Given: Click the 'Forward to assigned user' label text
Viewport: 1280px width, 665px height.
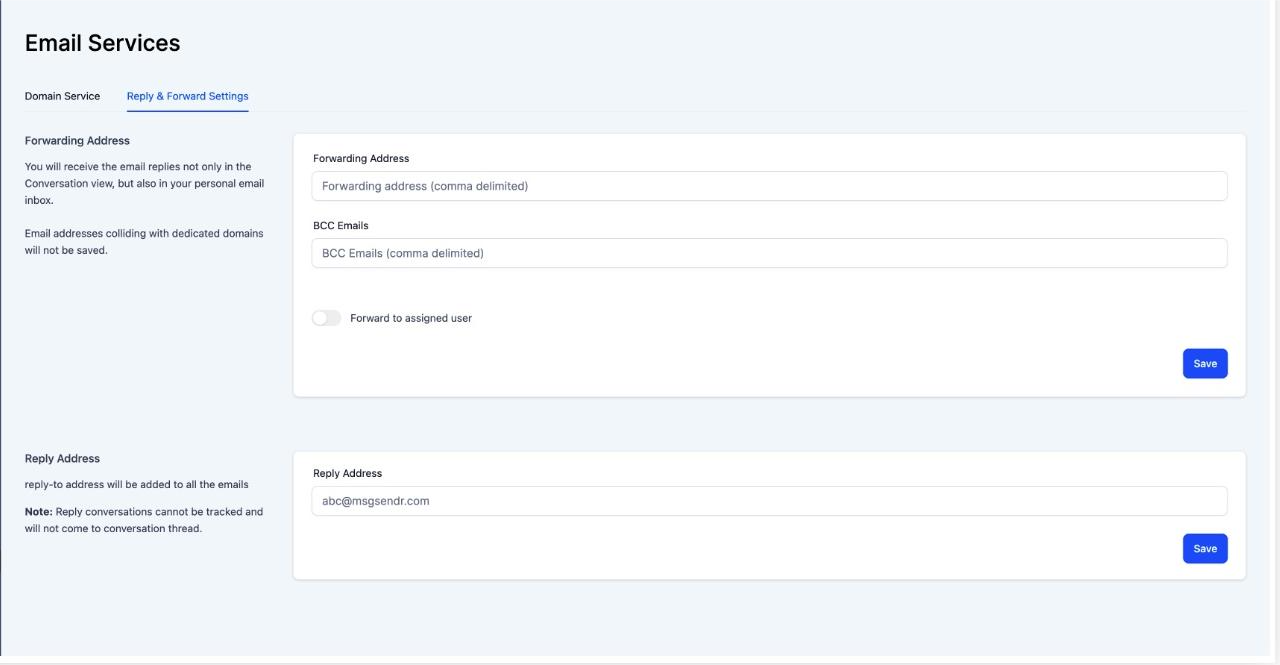Looking at the screenshot, I should 410,318.
